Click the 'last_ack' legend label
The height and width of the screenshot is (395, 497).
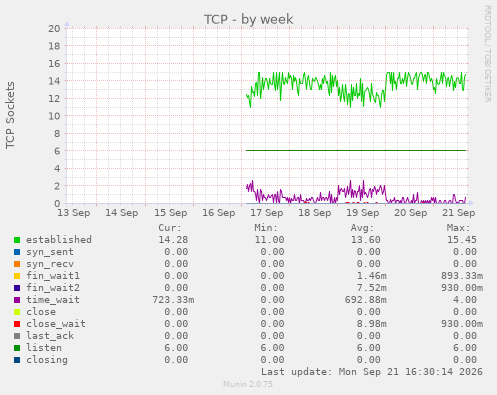click(x=50, y=336)
